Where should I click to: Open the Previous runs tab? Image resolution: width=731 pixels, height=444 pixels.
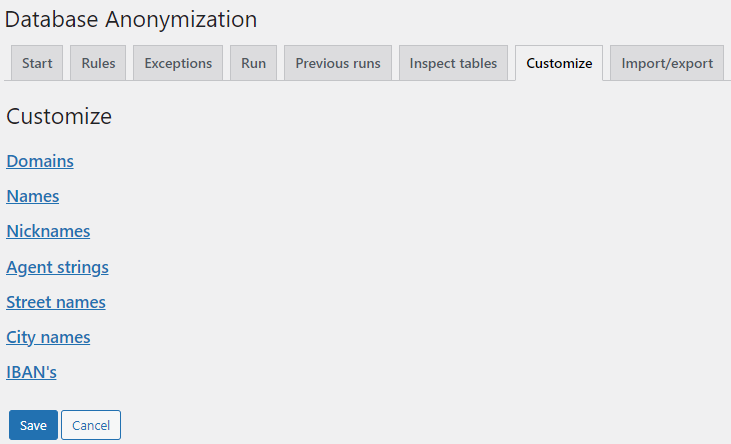click(x=338, y=63)
